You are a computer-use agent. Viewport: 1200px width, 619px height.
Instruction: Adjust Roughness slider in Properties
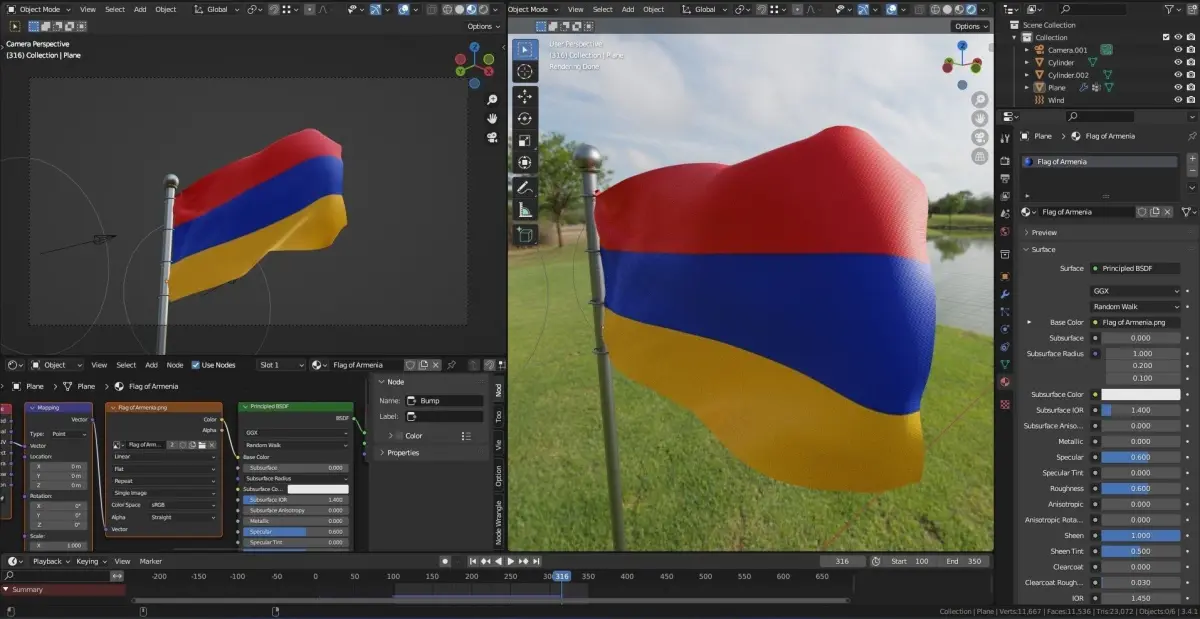(x=1141, y=488)
